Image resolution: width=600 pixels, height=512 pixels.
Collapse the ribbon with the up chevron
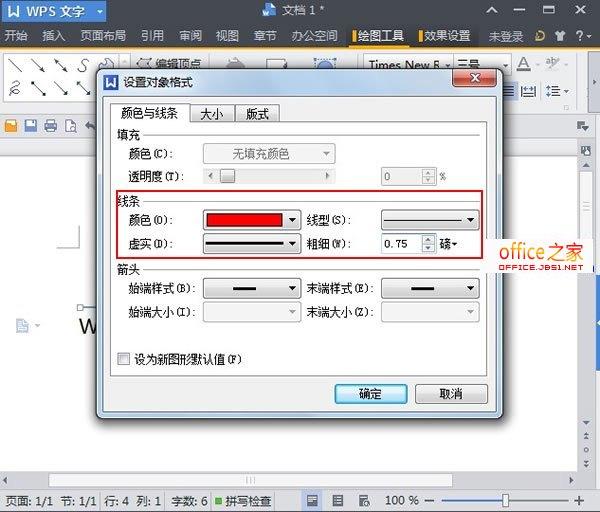(x=492, y=10)
